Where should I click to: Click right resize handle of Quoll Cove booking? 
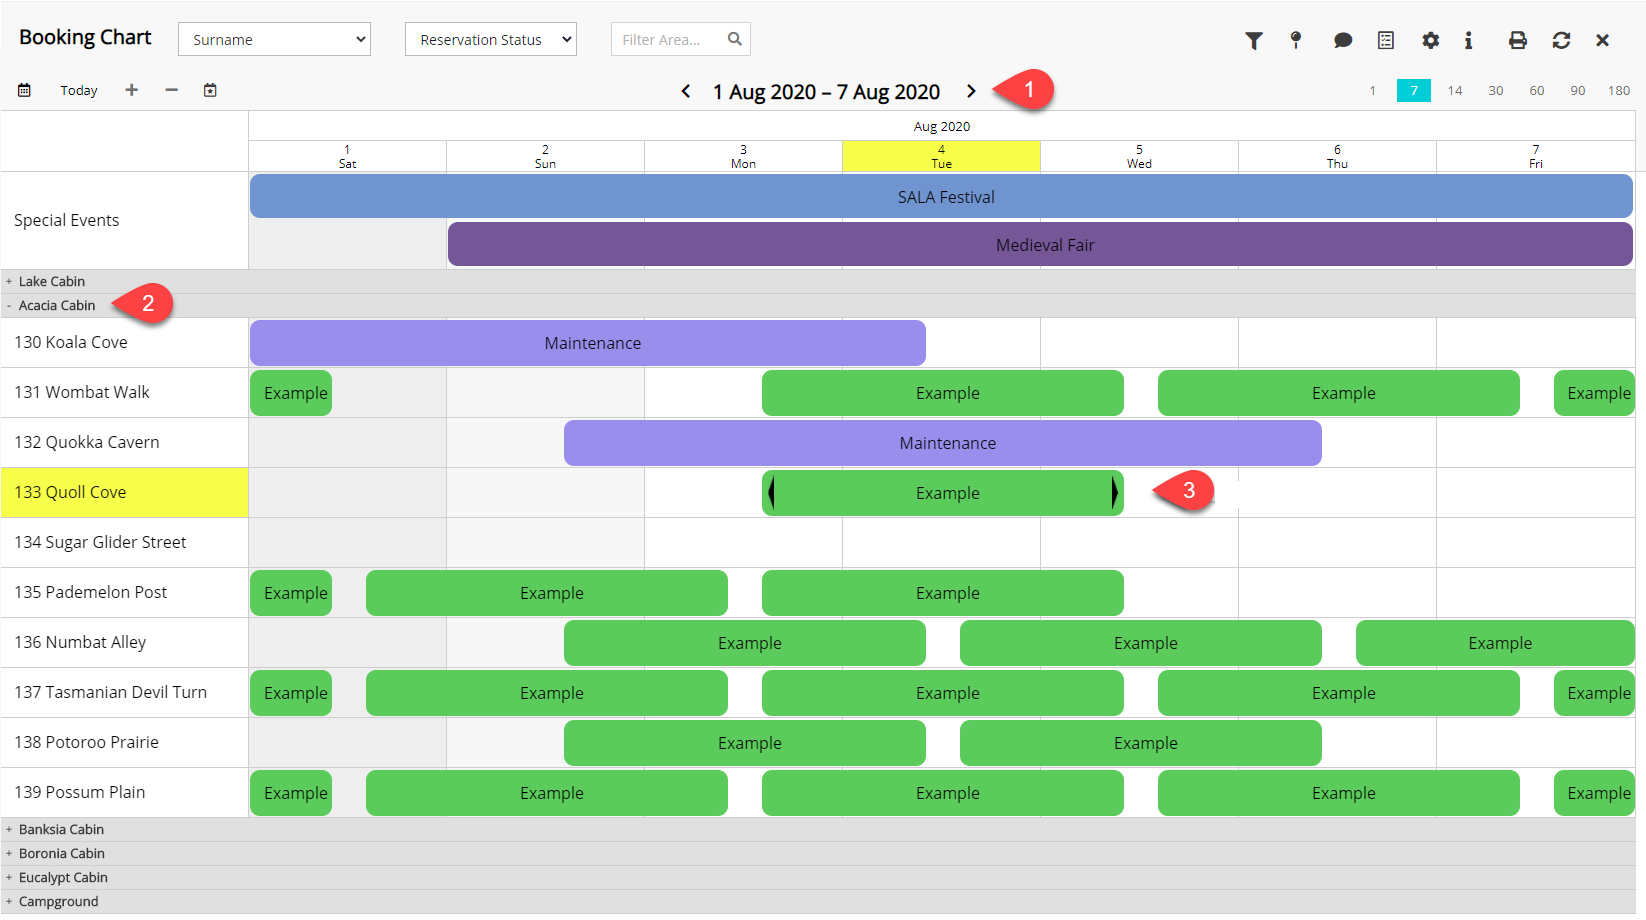(x=1115, y=493)
